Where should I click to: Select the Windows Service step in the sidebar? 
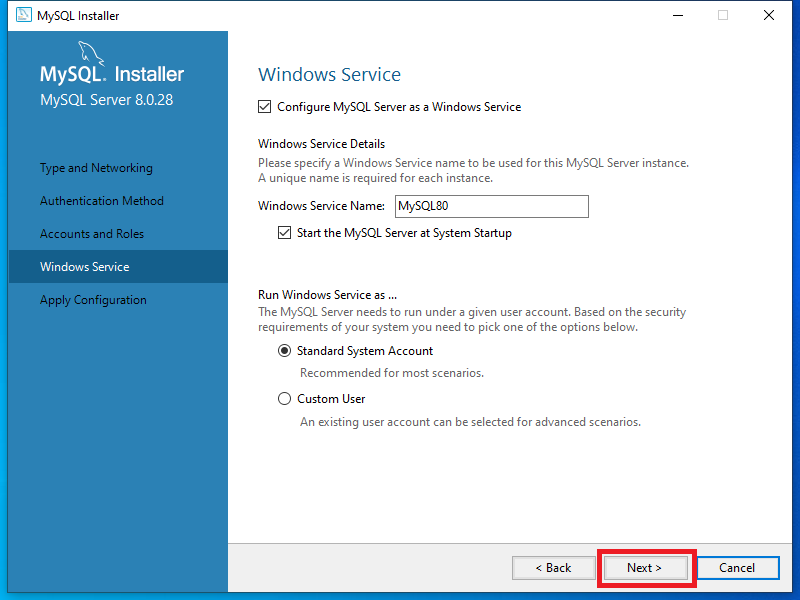coord(118,266)
